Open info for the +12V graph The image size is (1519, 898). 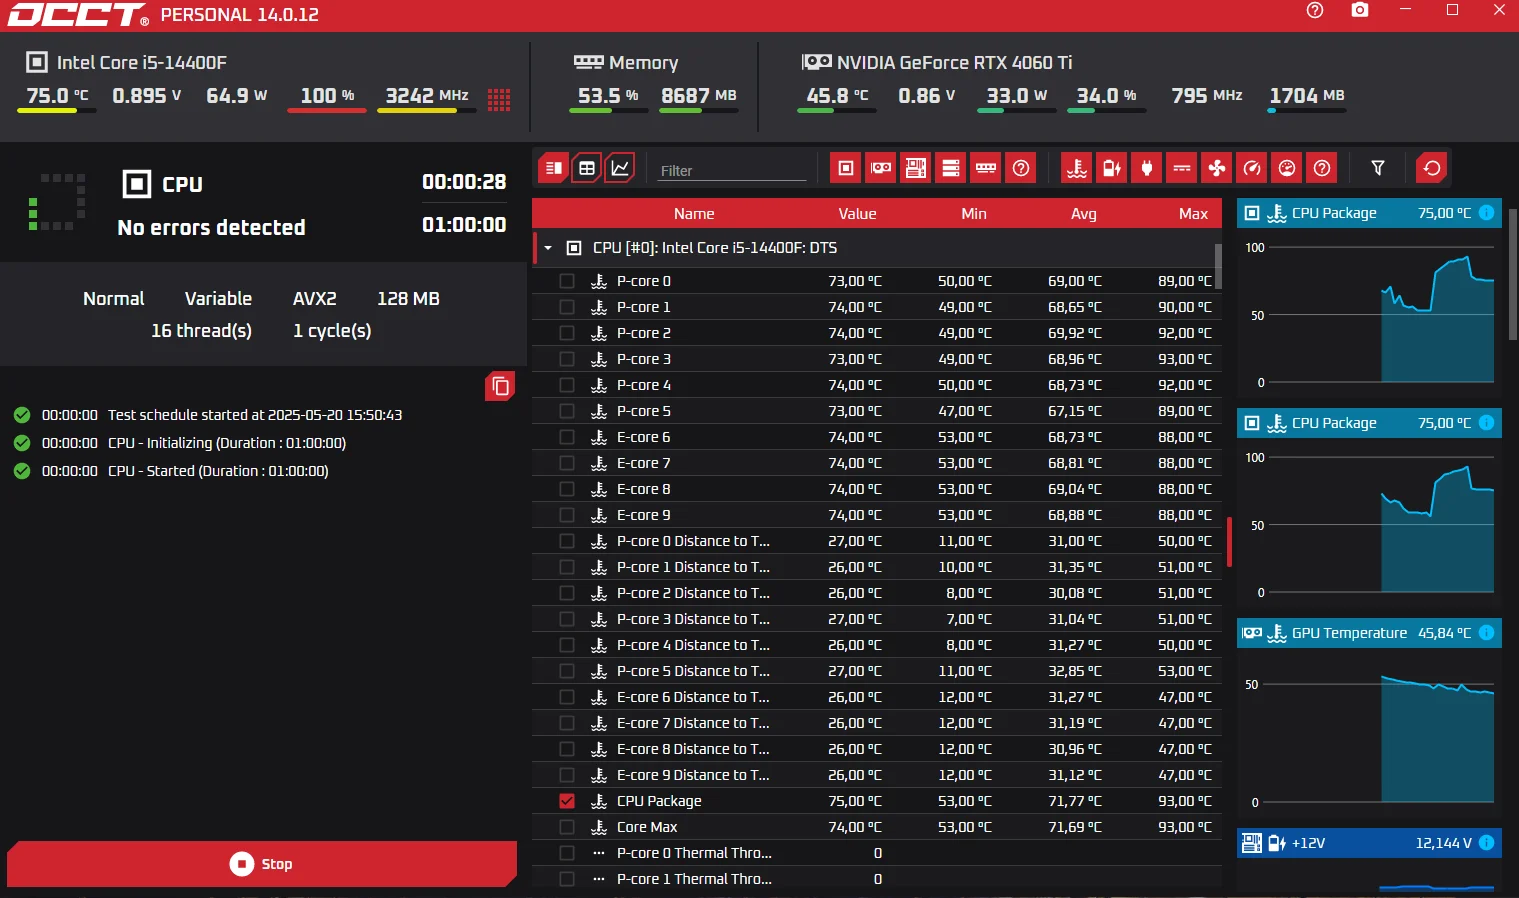coord(1486,843)
